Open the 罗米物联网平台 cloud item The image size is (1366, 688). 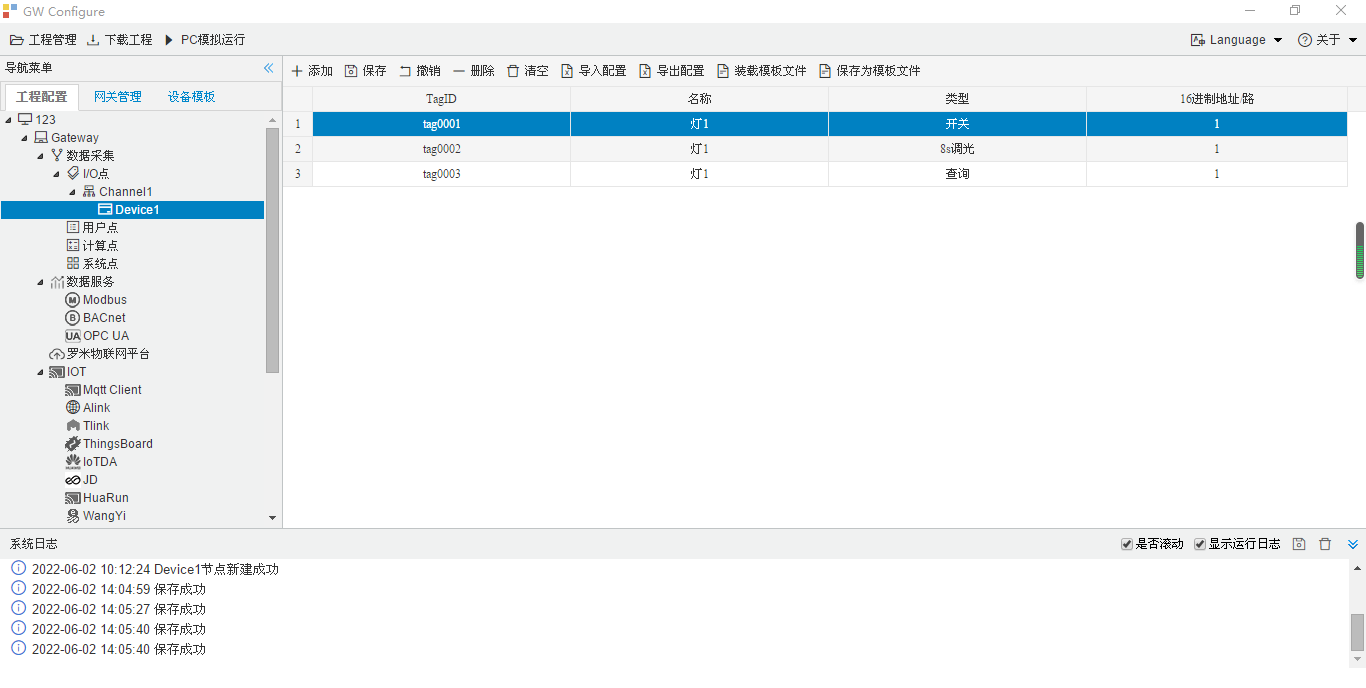99,354
